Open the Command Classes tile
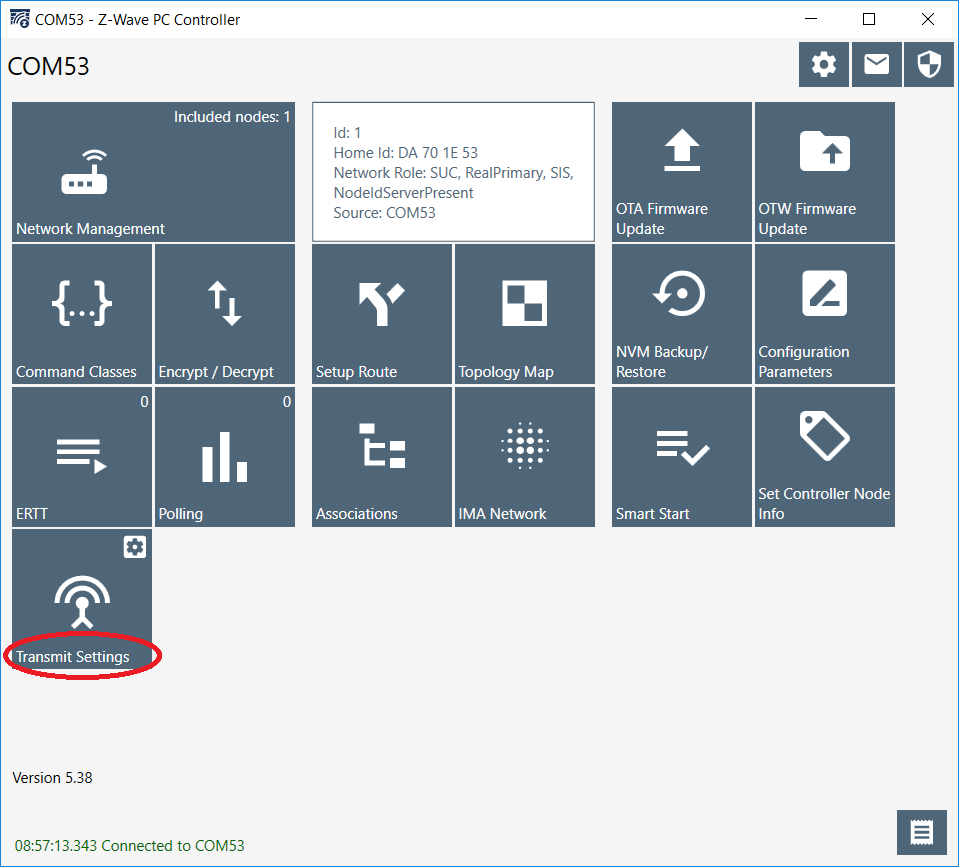Image resolution: width=959 pixels, height=867 pixels. 82,314
